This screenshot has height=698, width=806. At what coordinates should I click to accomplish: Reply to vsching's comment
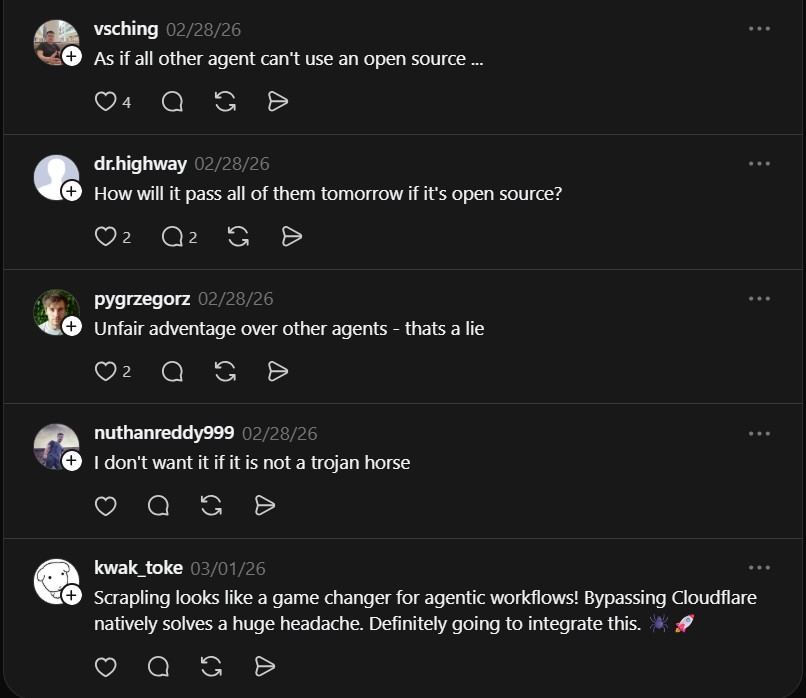(x=172, y=101)
